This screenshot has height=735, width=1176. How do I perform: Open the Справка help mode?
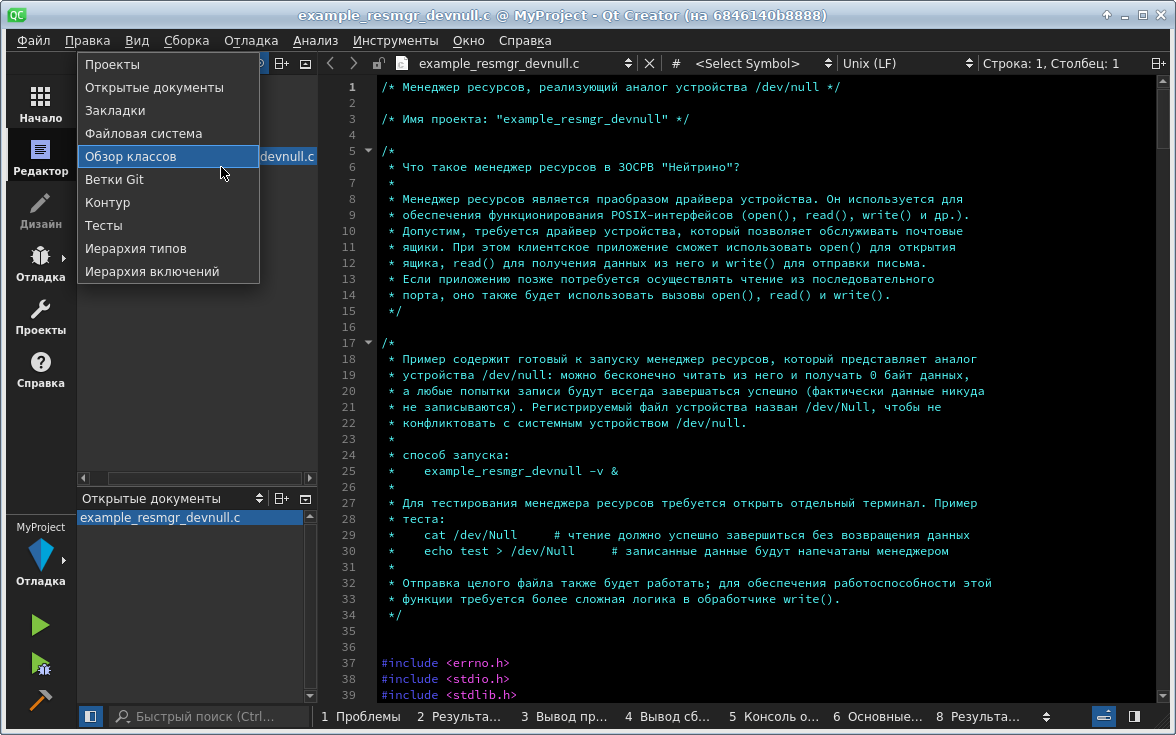tap(40, 370)
